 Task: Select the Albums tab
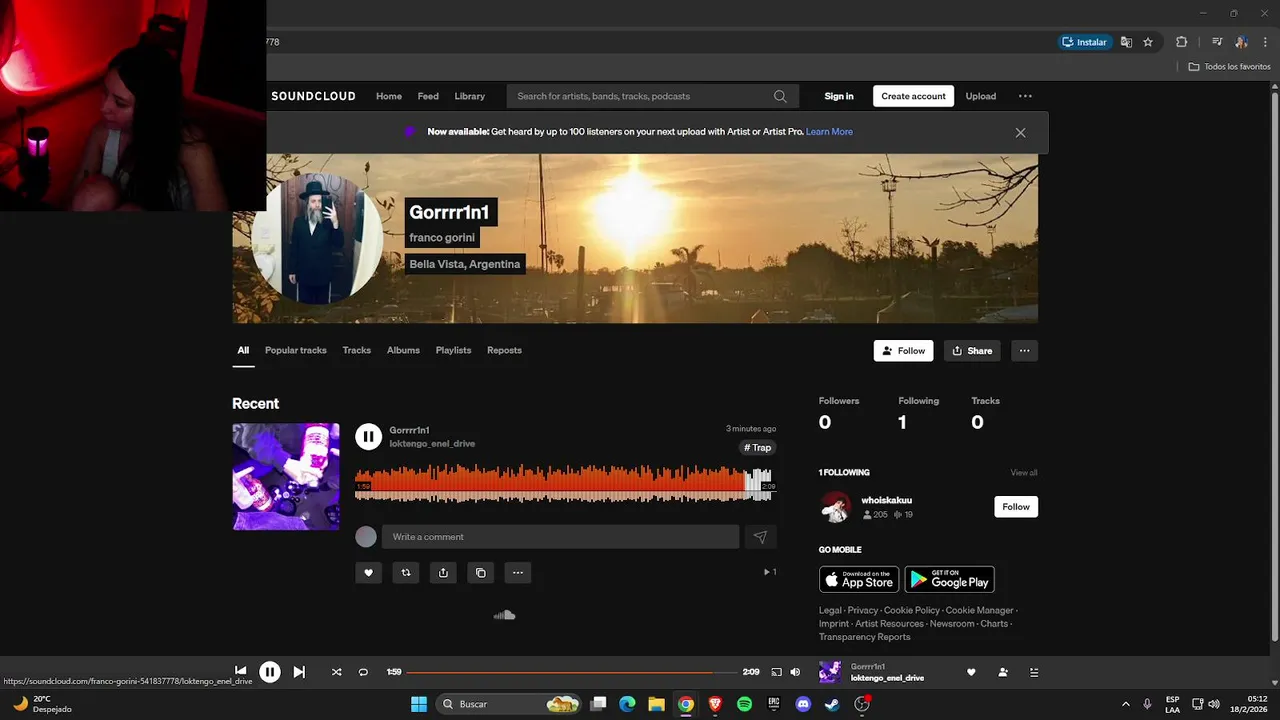tap(403, 350)
